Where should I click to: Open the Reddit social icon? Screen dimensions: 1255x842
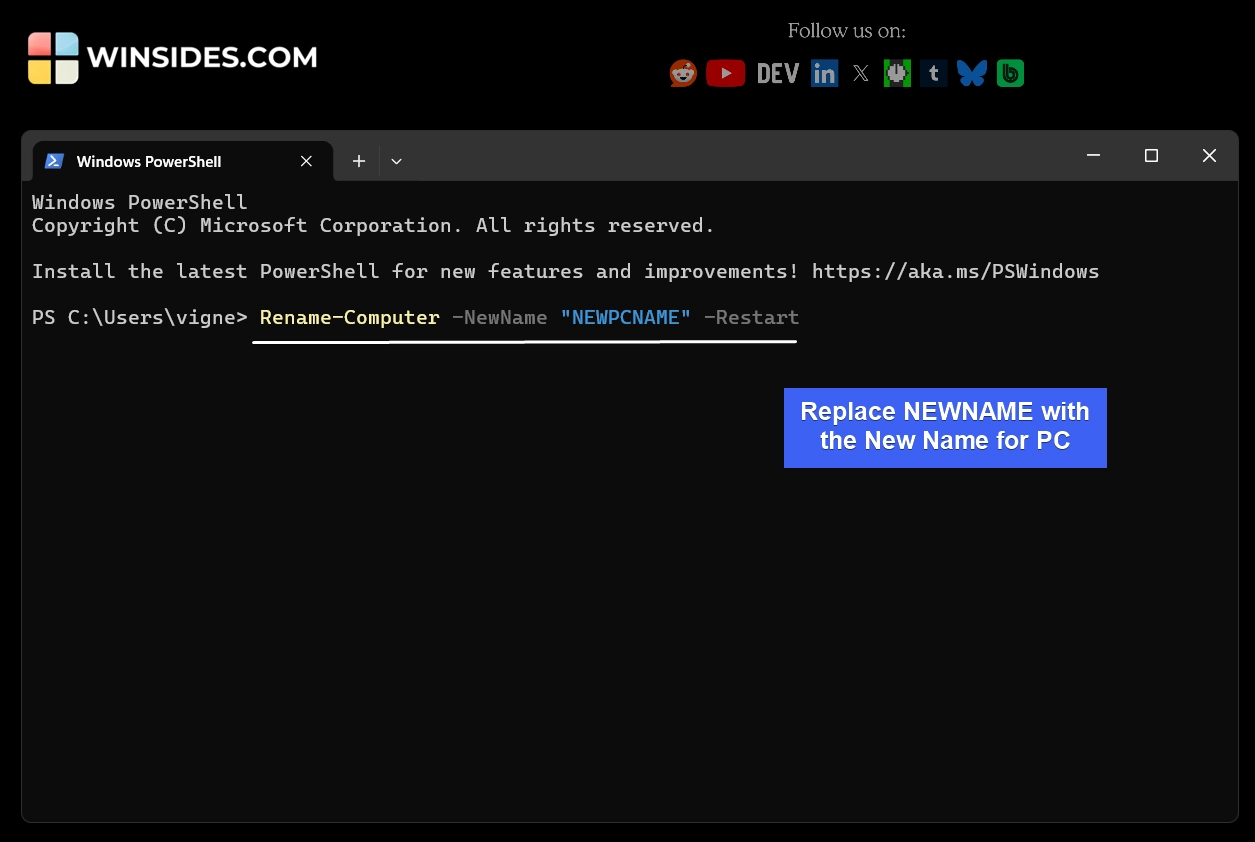(x=683, y=72)
